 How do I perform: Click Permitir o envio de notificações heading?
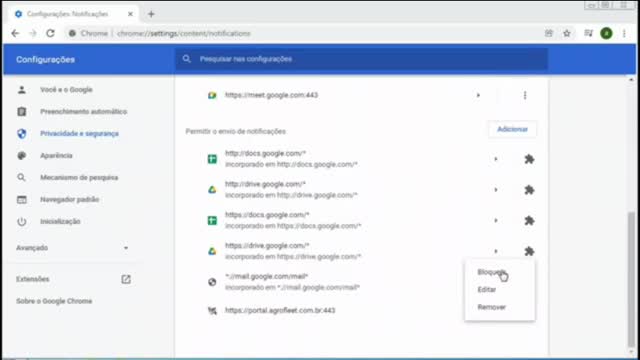[236, 131]
